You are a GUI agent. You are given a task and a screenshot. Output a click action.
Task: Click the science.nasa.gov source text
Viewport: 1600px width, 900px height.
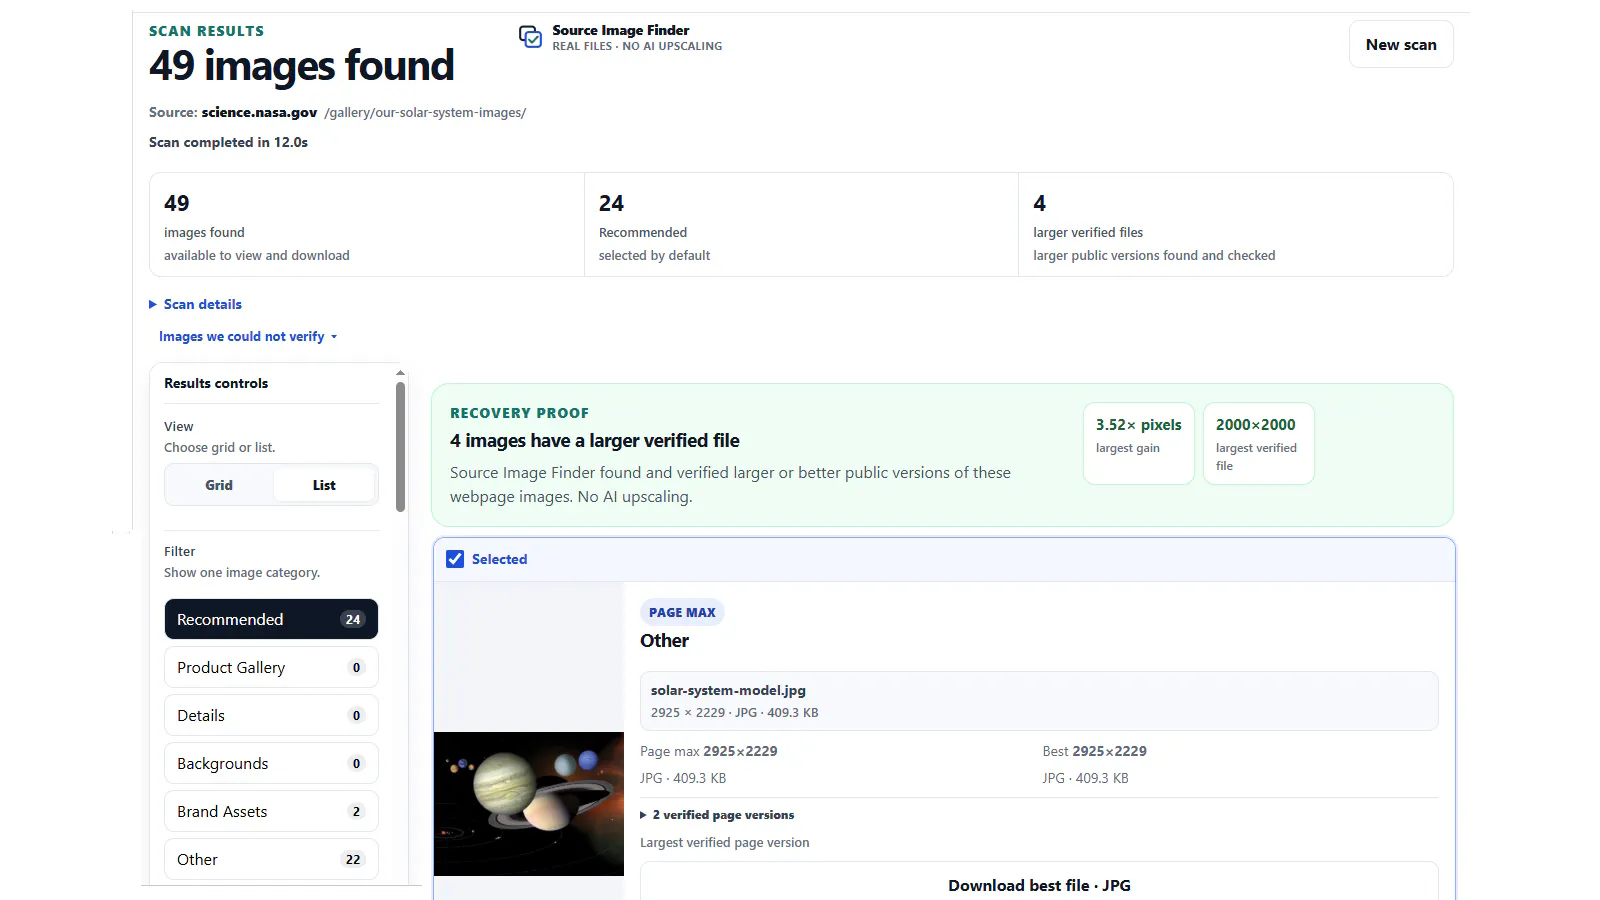(259, 112)
